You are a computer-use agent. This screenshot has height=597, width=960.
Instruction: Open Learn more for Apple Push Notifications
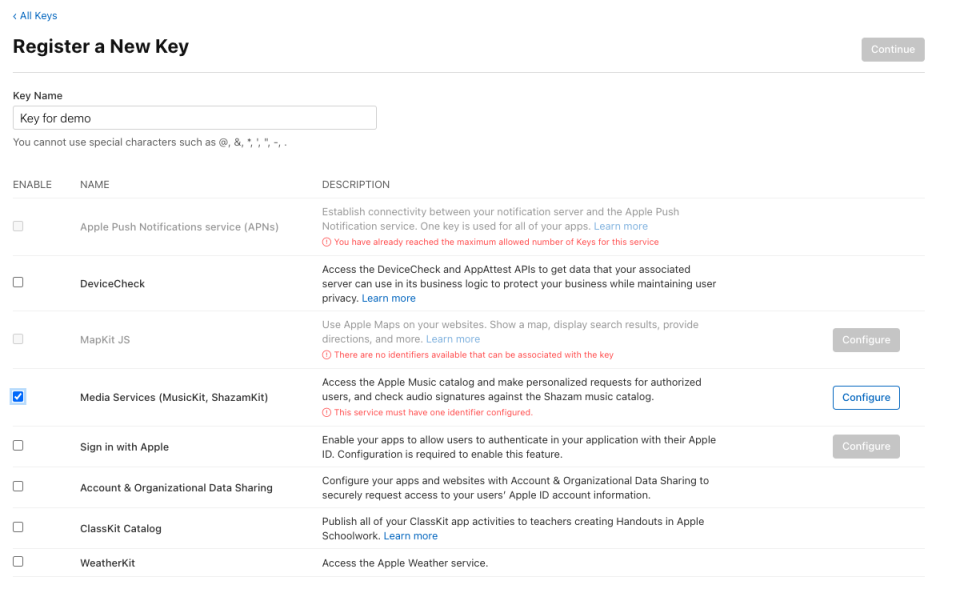620,225
